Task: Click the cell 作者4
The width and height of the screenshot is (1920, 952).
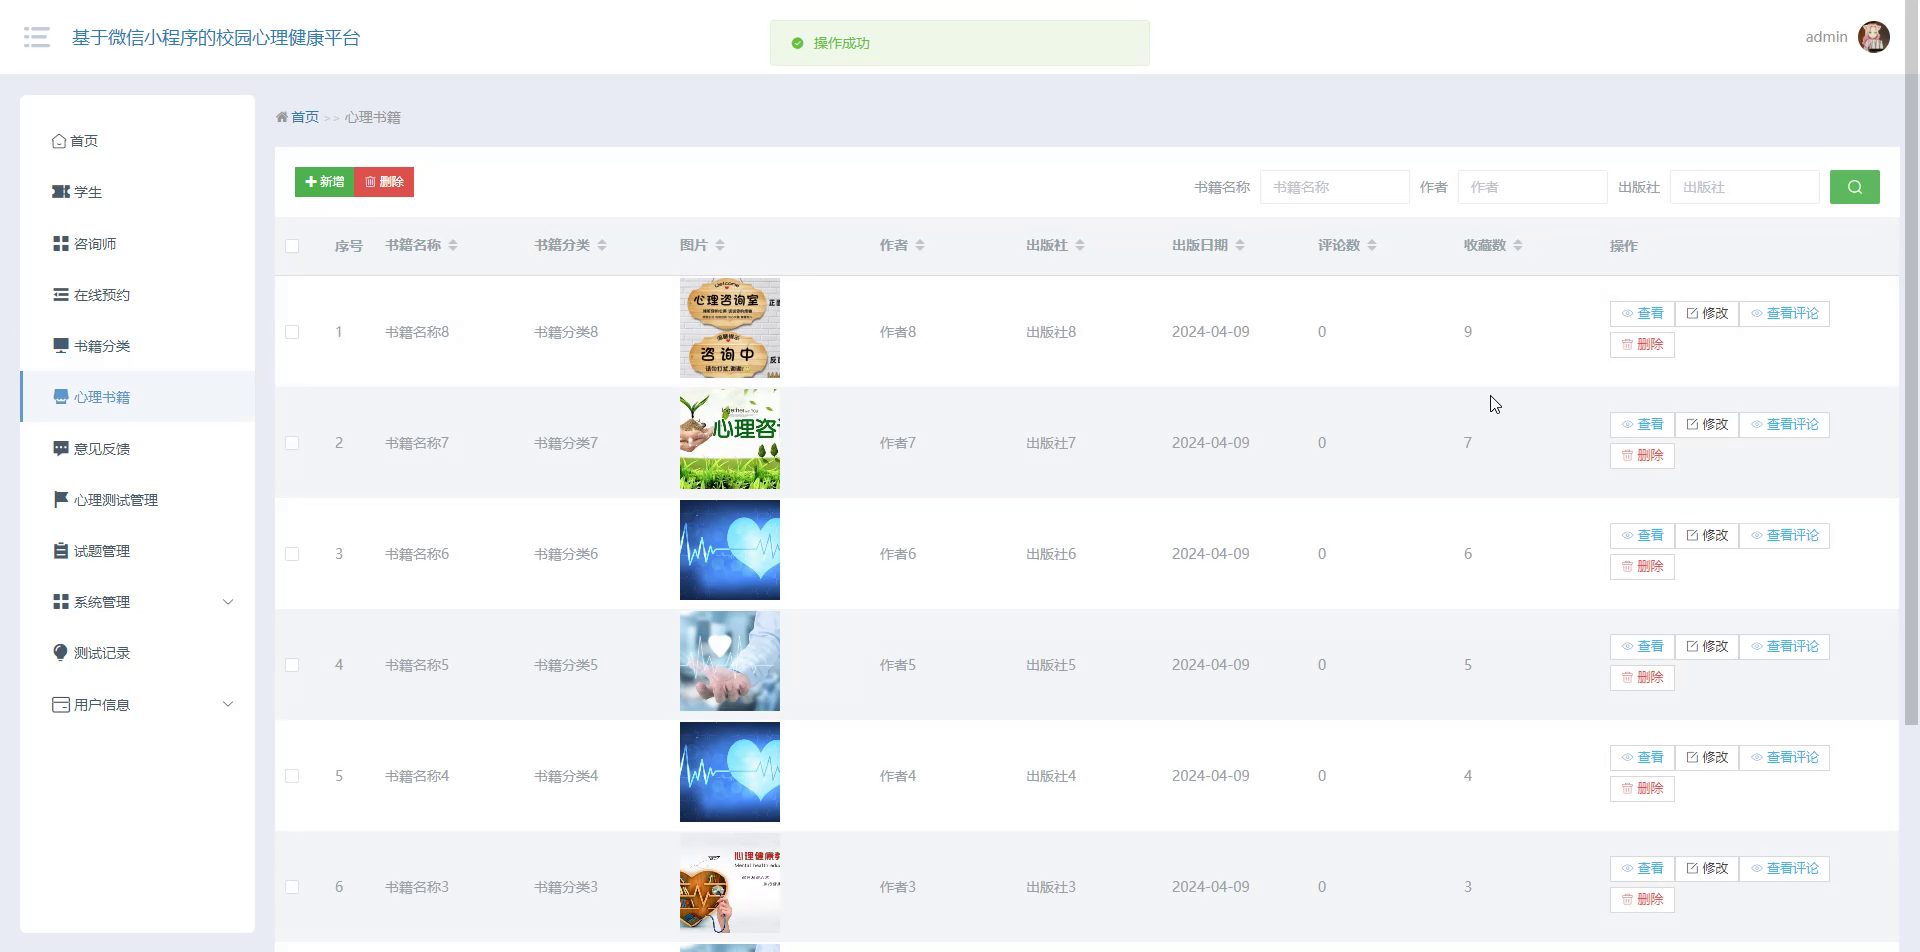Action: pyautogui.click(x=898, y=776)
